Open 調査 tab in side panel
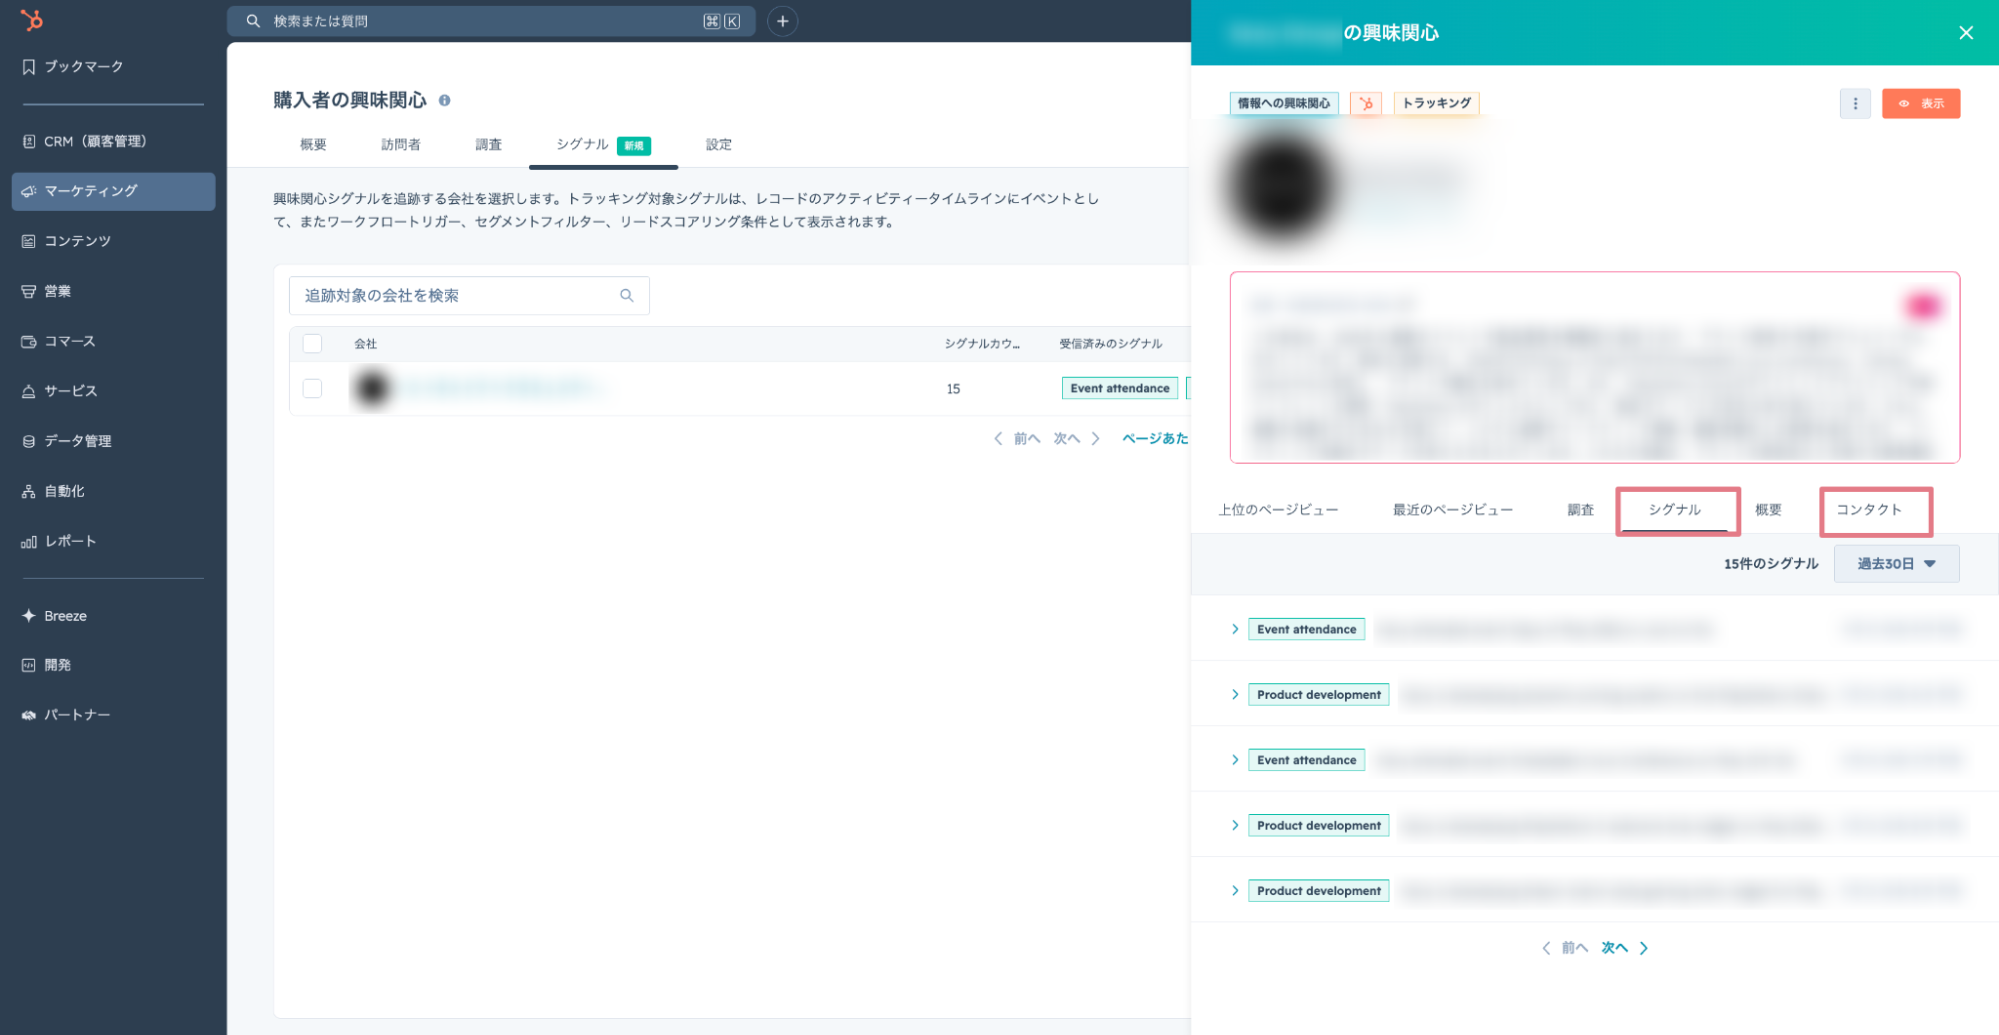The width and height of the screenshot is (1999, 1035). [1581, 510]
